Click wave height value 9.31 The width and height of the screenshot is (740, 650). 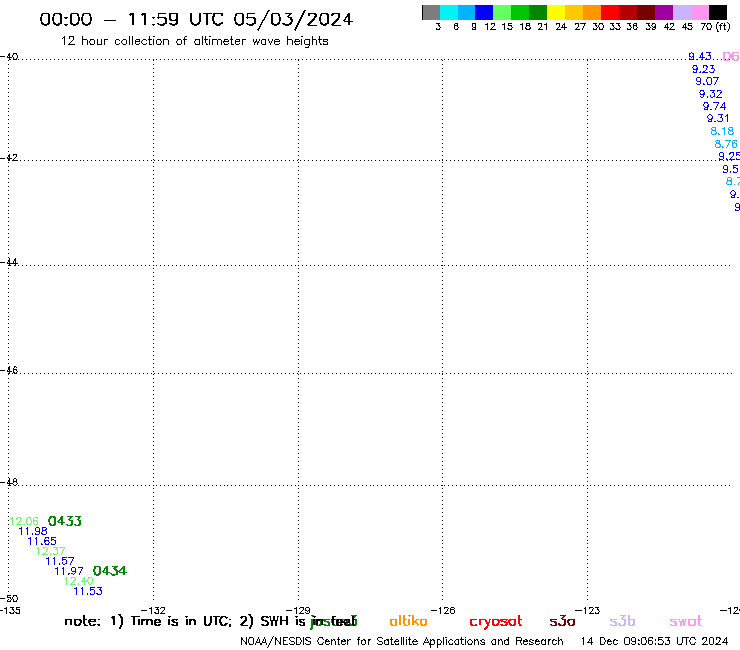(x=718, y=119)
